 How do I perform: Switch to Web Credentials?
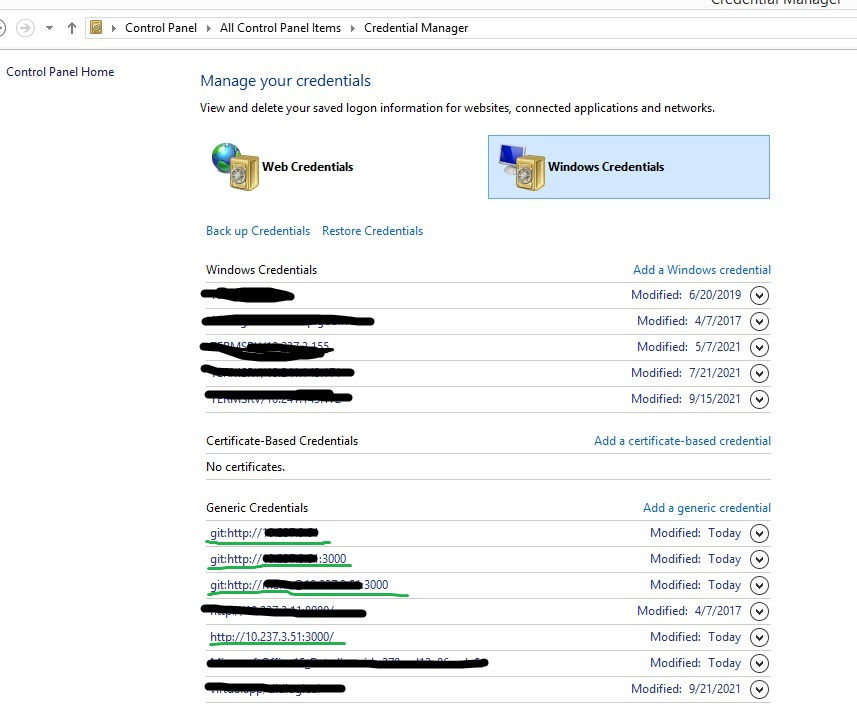coord(307,167)
